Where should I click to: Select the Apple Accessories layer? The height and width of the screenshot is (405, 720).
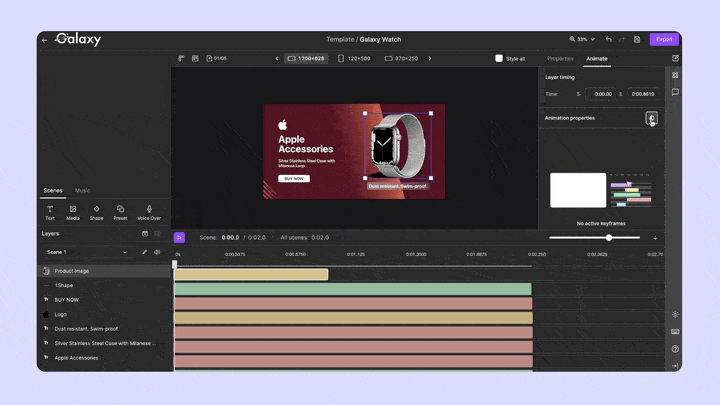pyautogui.click(x=104, y=358)
